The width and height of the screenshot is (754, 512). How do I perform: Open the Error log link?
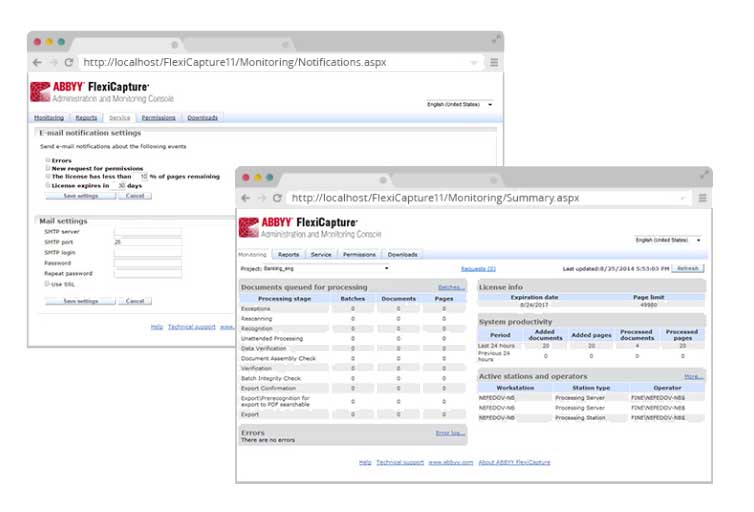click(450, 433)
